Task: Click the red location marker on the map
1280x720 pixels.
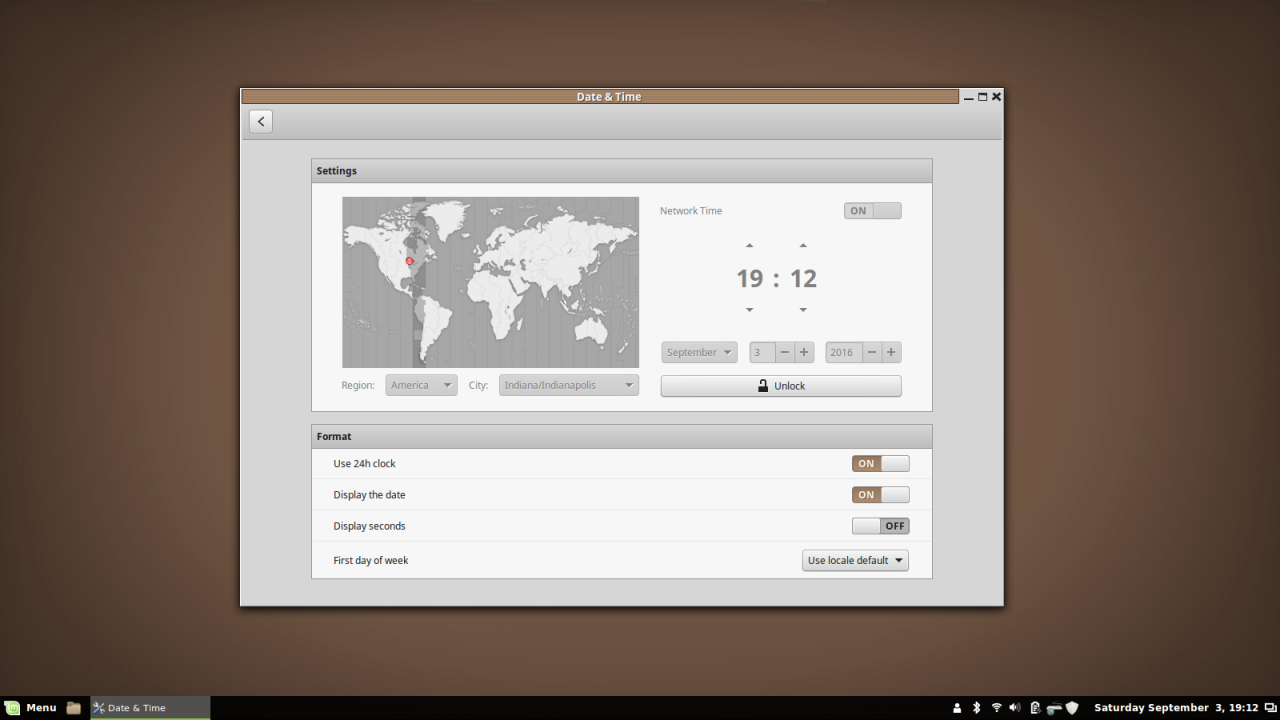Action: click(x=409, y=261)
